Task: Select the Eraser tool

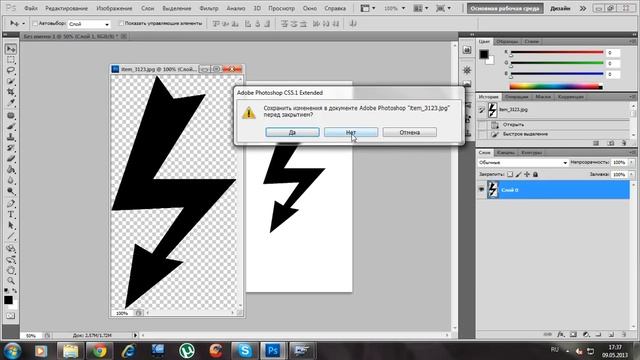Action: pos(11,159)
